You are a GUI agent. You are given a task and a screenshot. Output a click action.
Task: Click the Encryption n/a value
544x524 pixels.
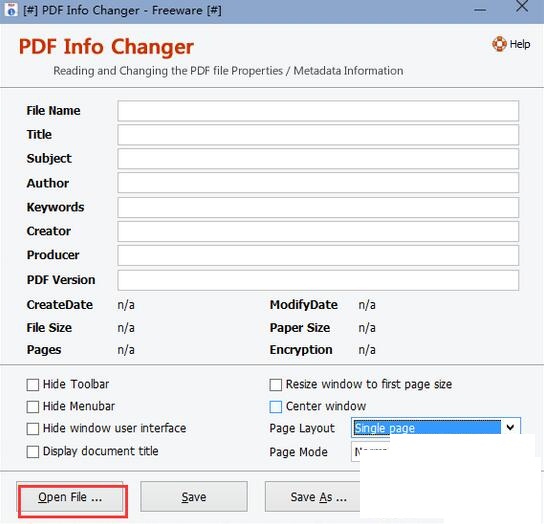pos(367,350)
